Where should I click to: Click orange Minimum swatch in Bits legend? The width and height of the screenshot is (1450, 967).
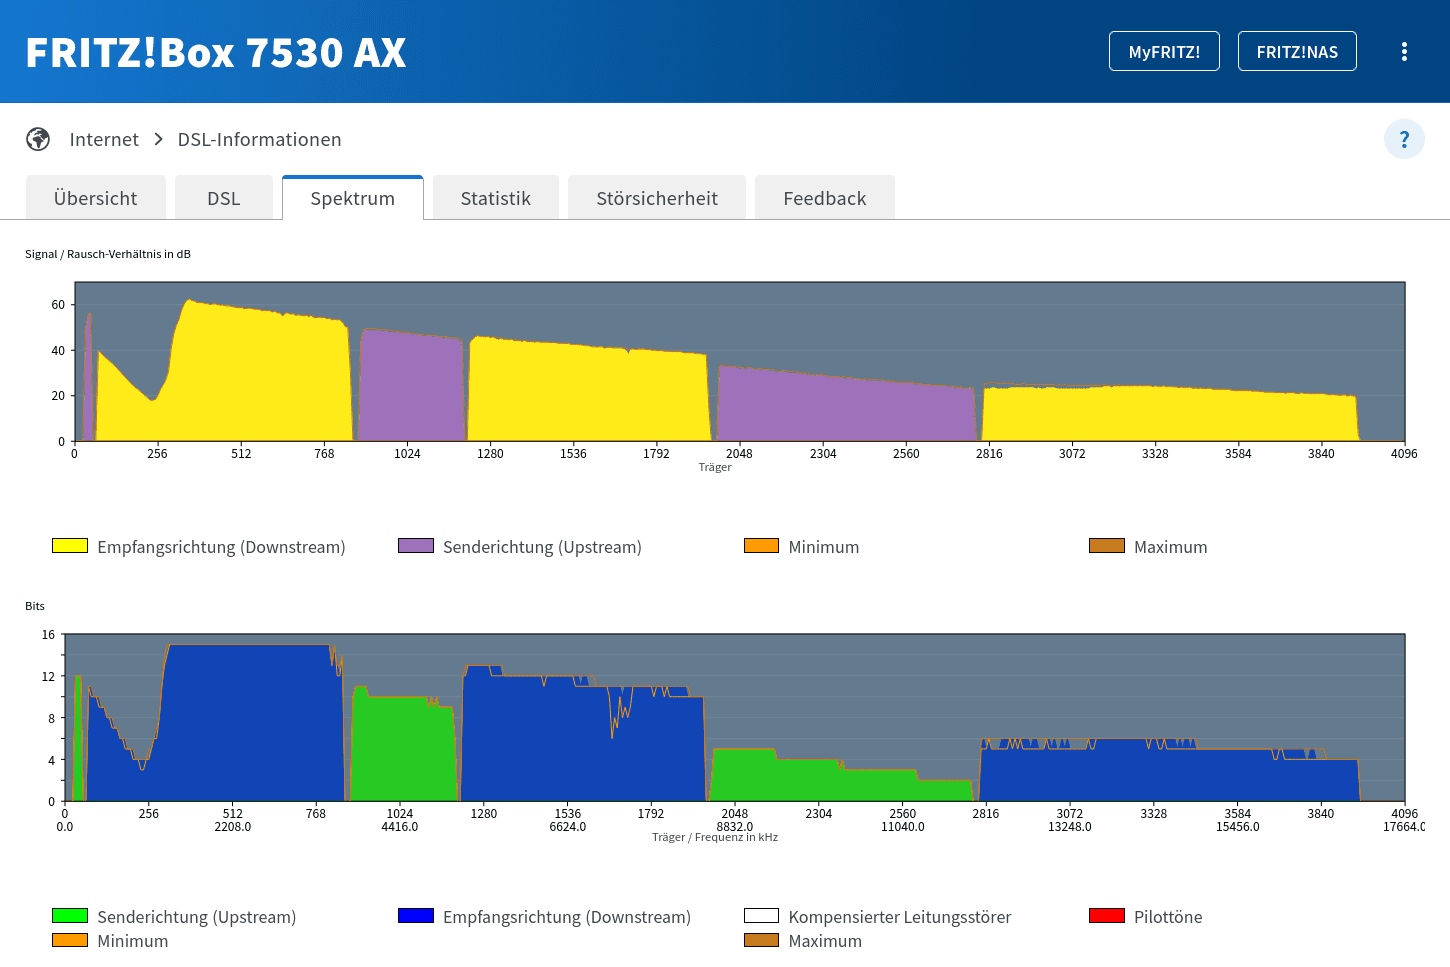(x=70, y=940)
